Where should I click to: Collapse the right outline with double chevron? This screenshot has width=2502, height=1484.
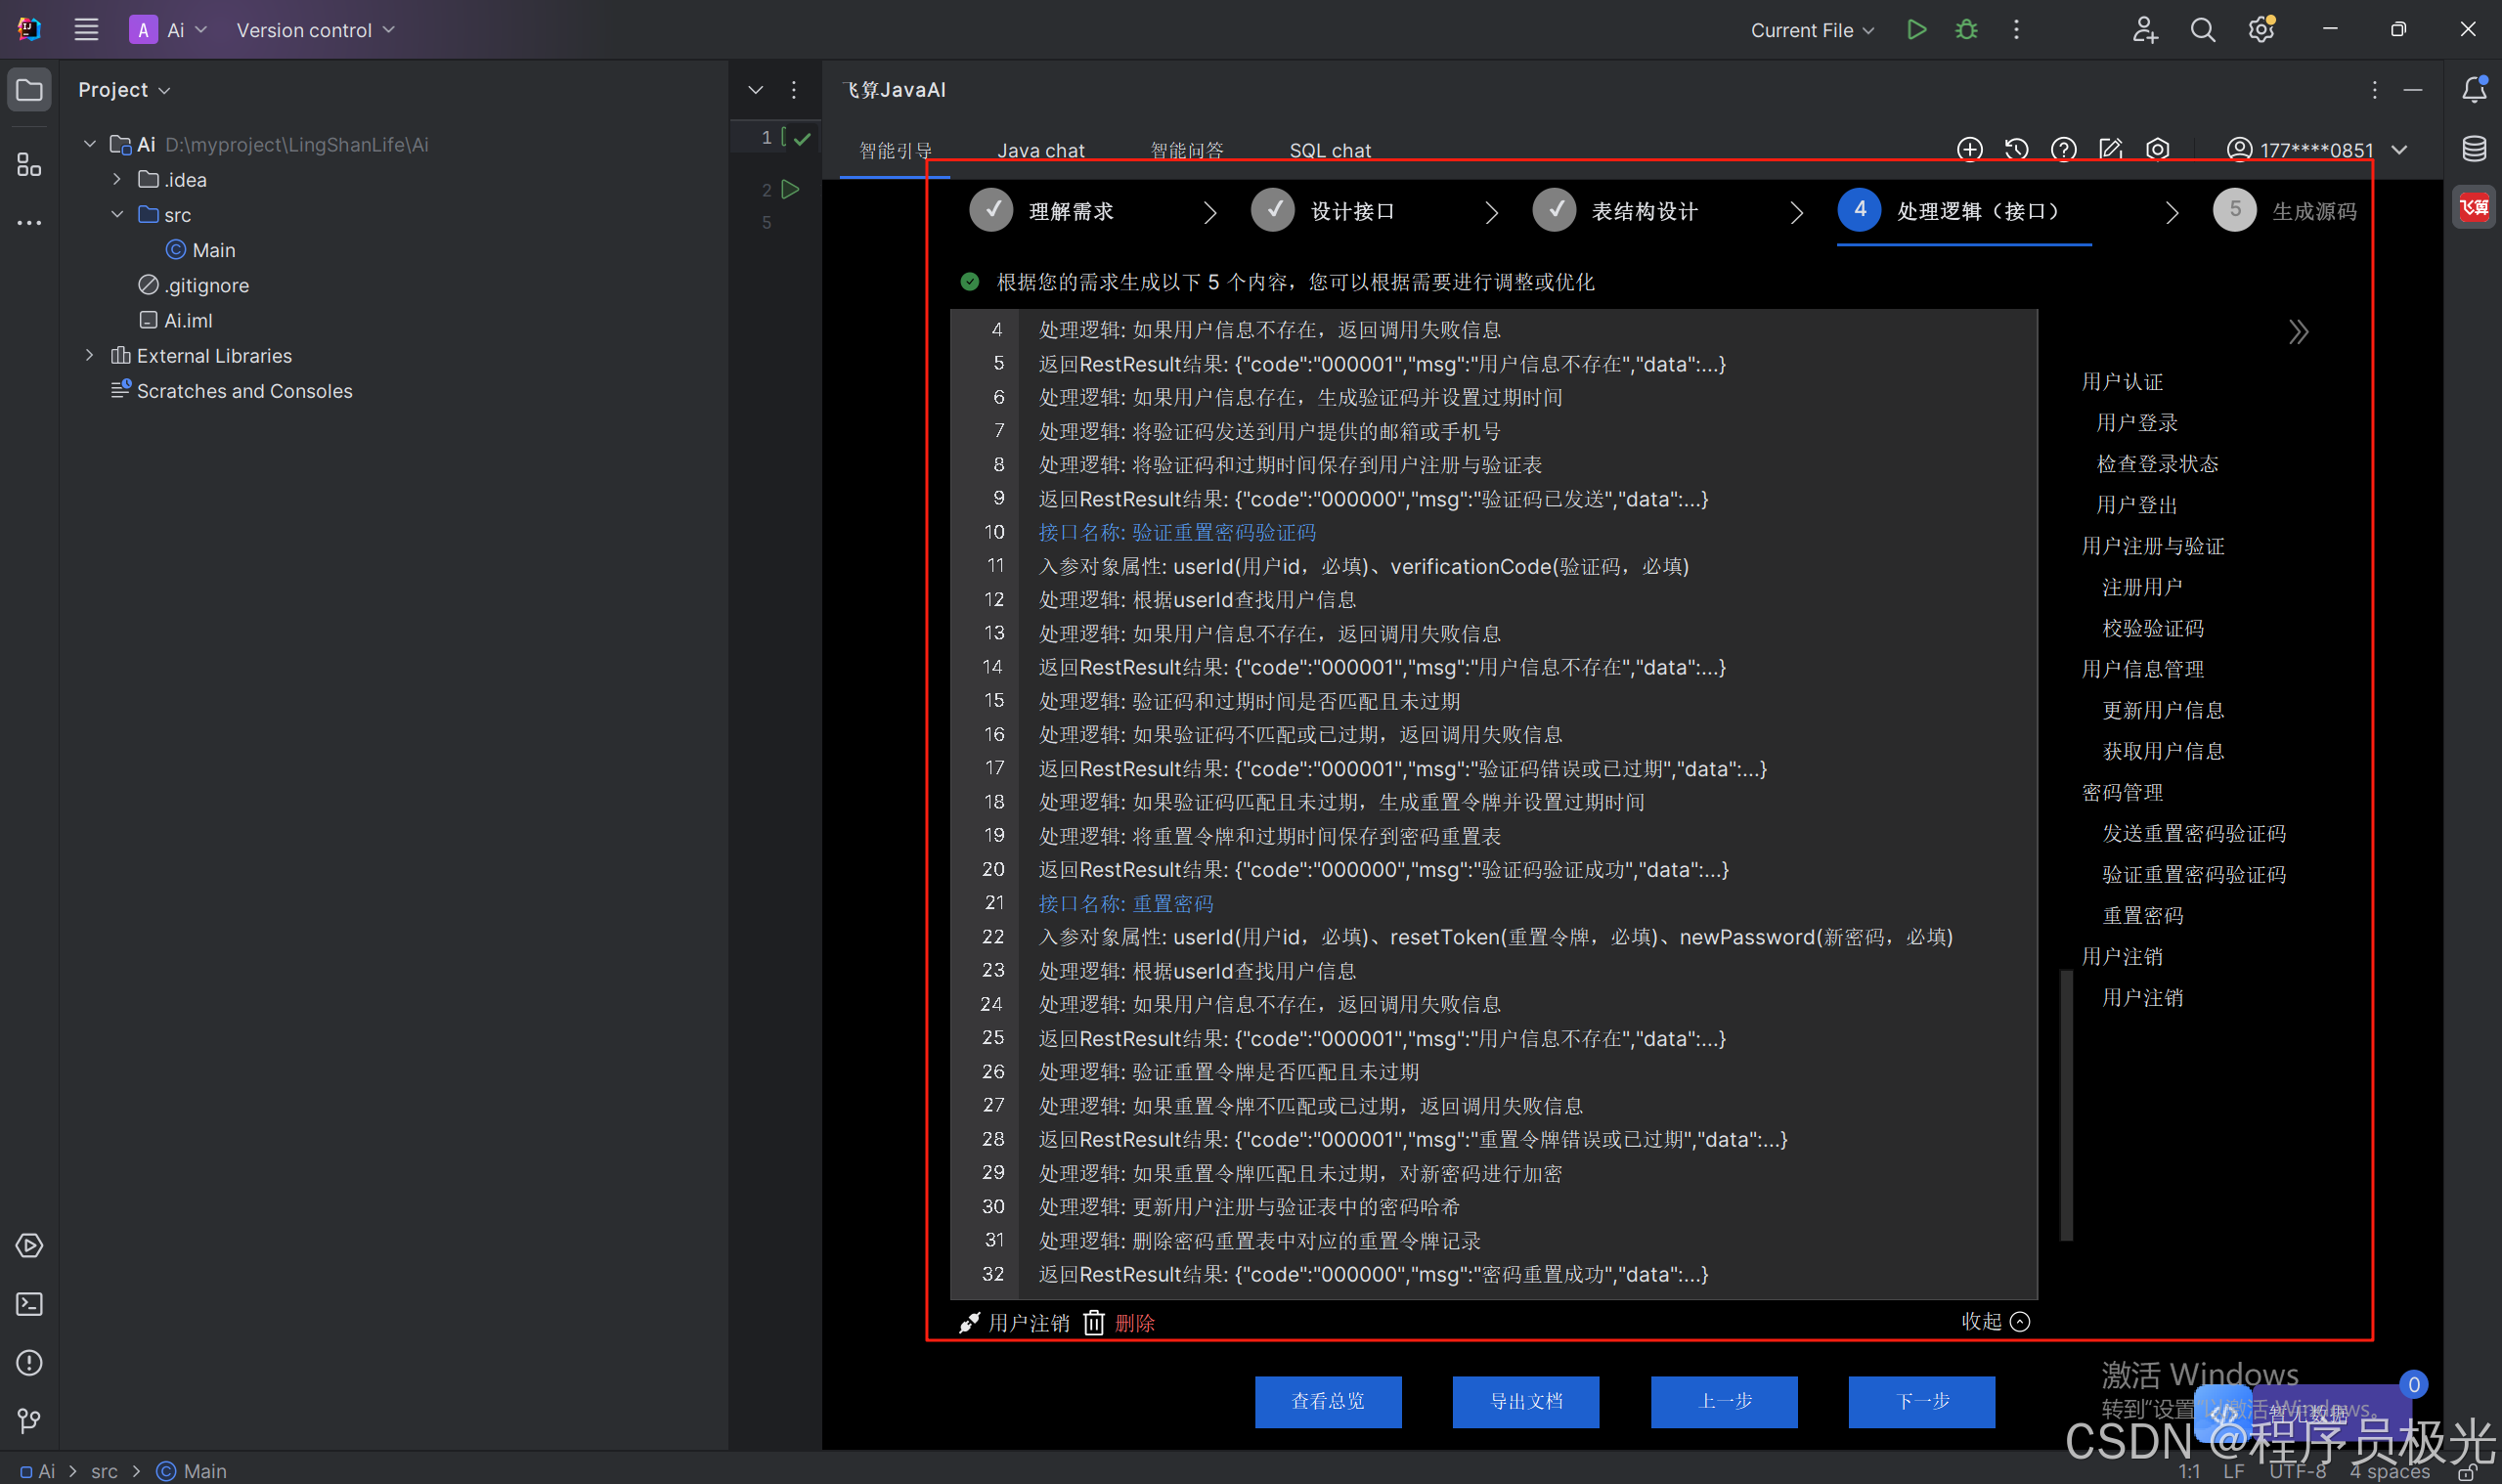point(2298,332)
